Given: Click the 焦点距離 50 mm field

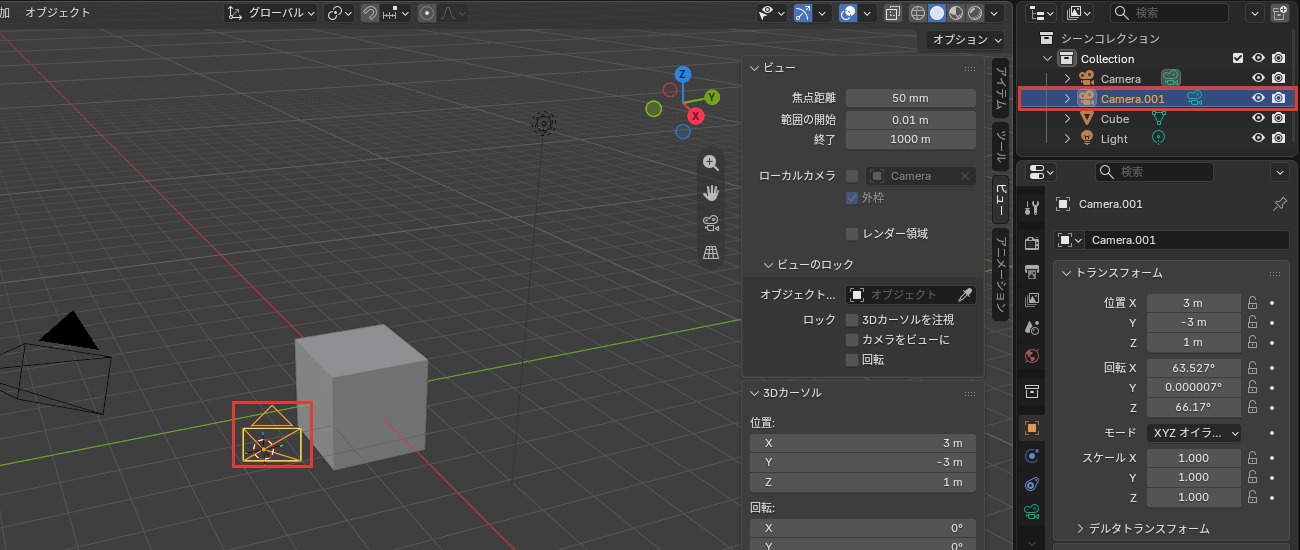Looking at the screenshot, I should [911, 98].
